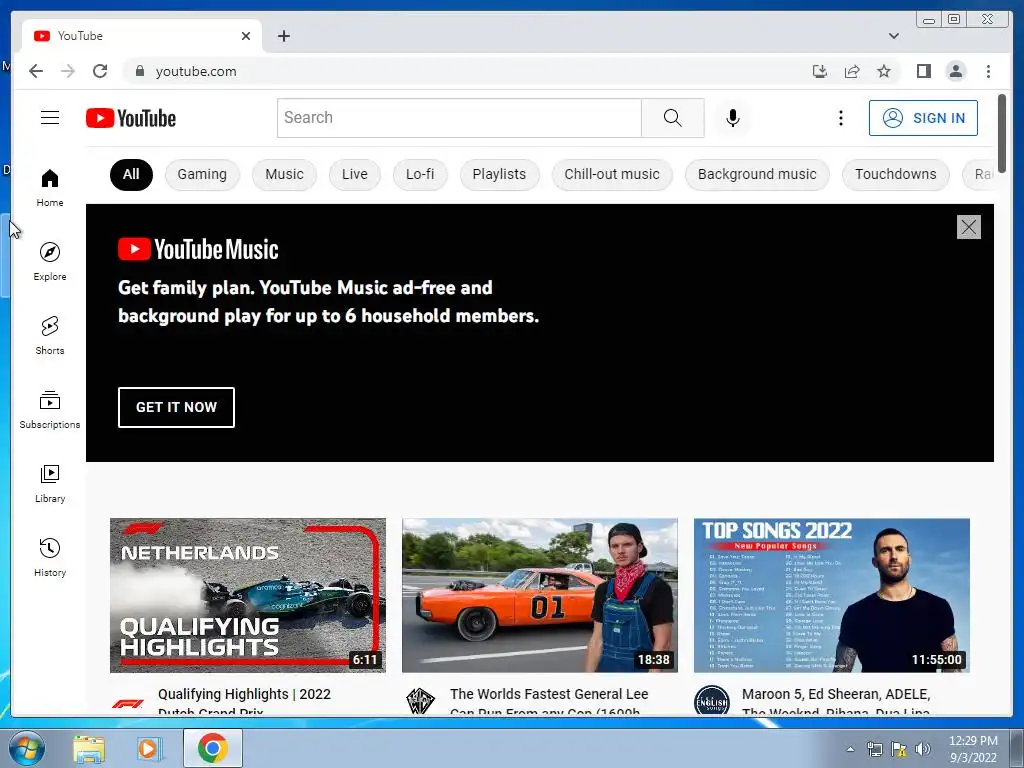Open General Lee orange car thumbnail
This screenshot has width=1024, height=768.
pyautogui.click(x=539, y=595)
